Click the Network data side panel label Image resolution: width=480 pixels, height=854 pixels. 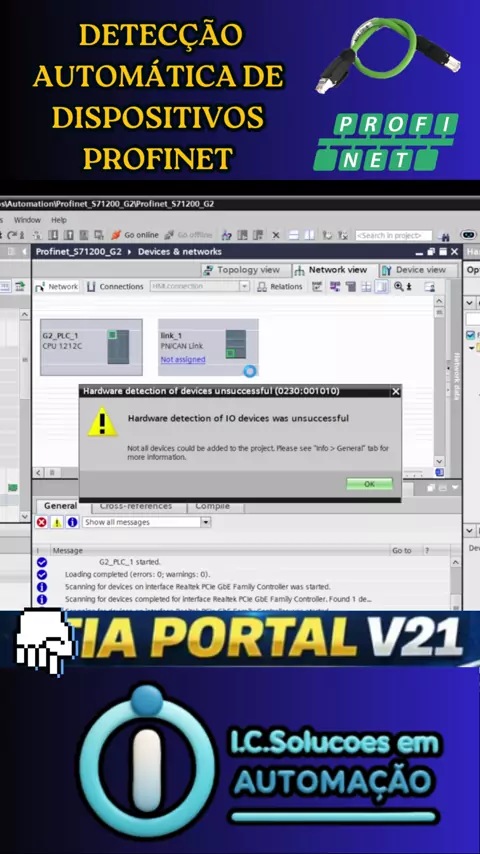(456, 376)
